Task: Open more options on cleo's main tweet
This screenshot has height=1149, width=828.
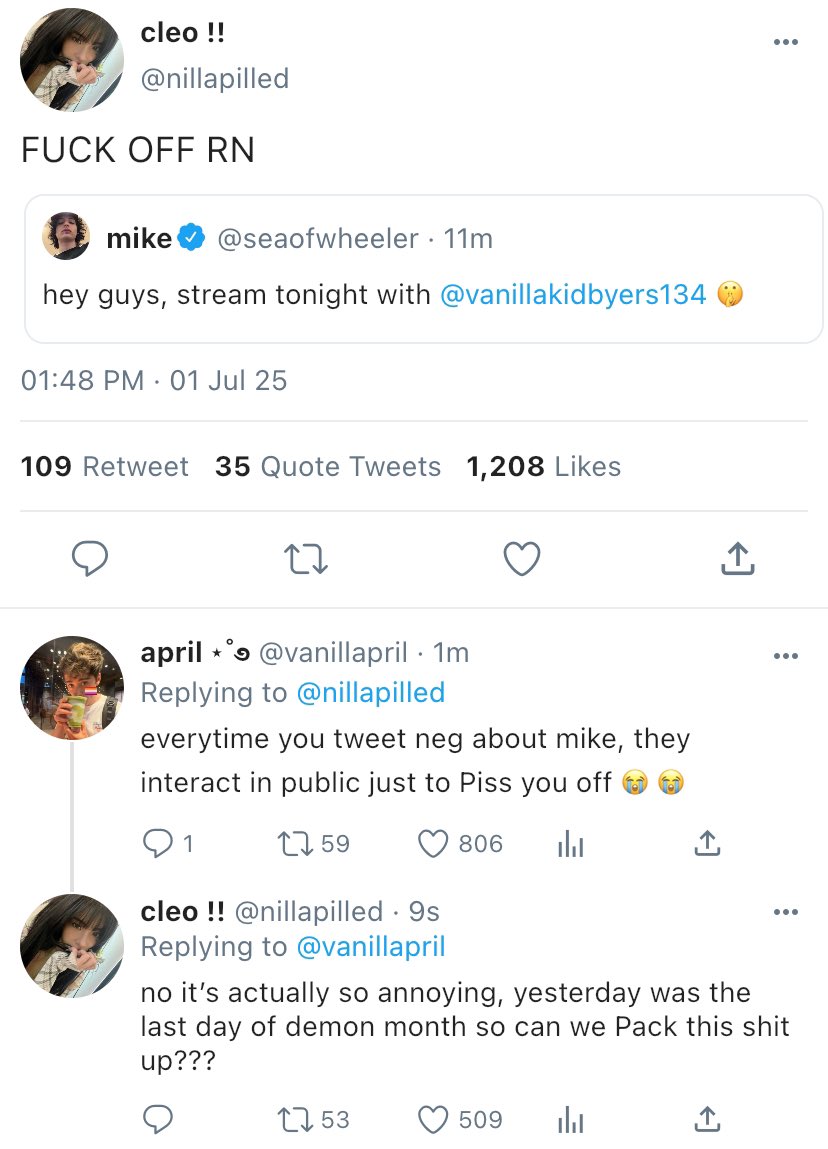Action: (x=786, y=42)
